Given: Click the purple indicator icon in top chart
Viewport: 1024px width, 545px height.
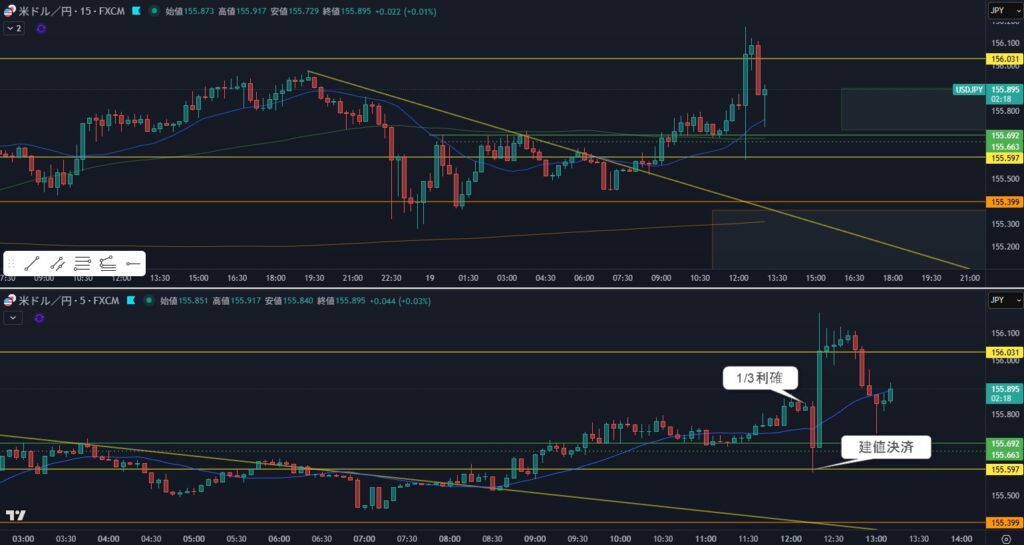Looking at the screenshot, I should pyautogui.click(x=41, y=29).
